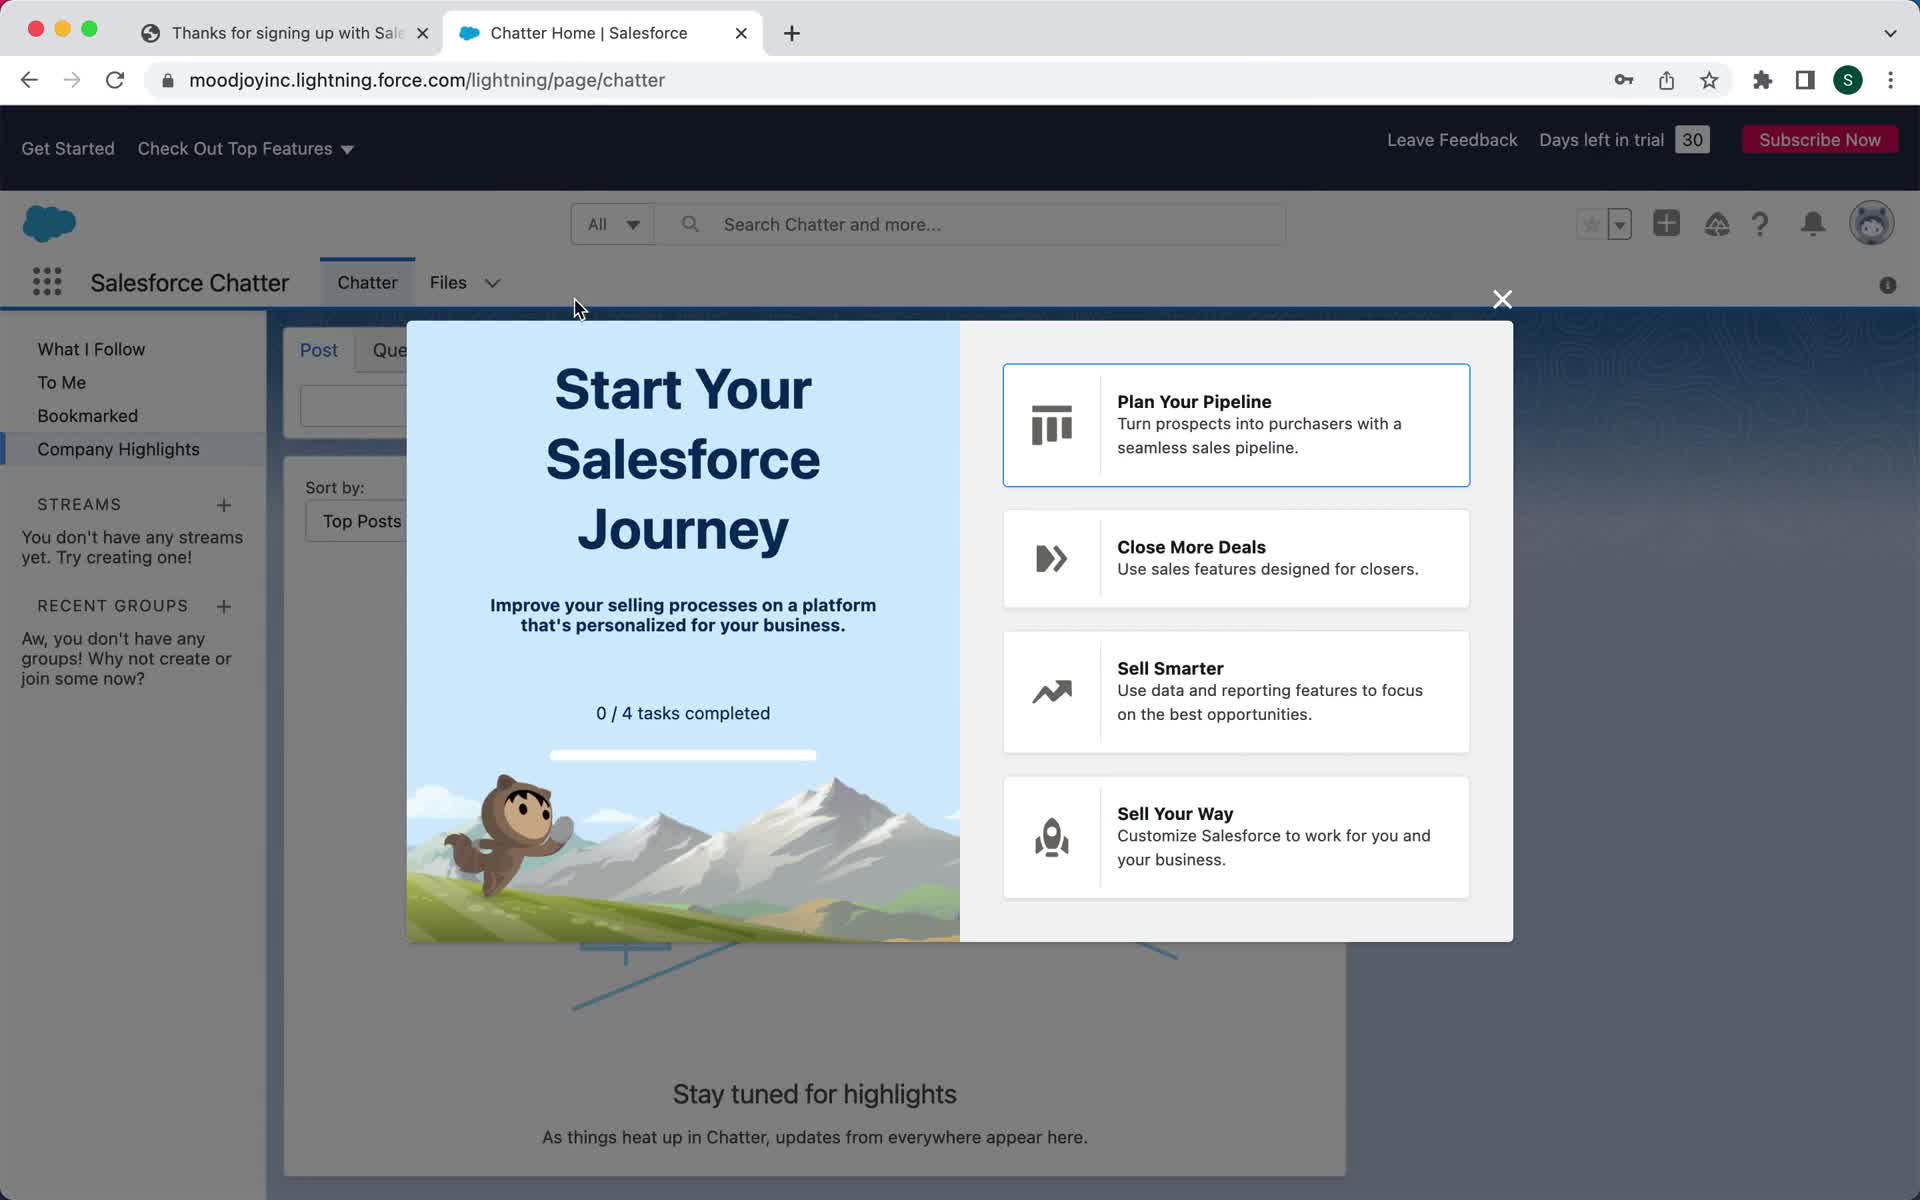
Task: Open the Close More Deals card
Action: [1236, 558]
